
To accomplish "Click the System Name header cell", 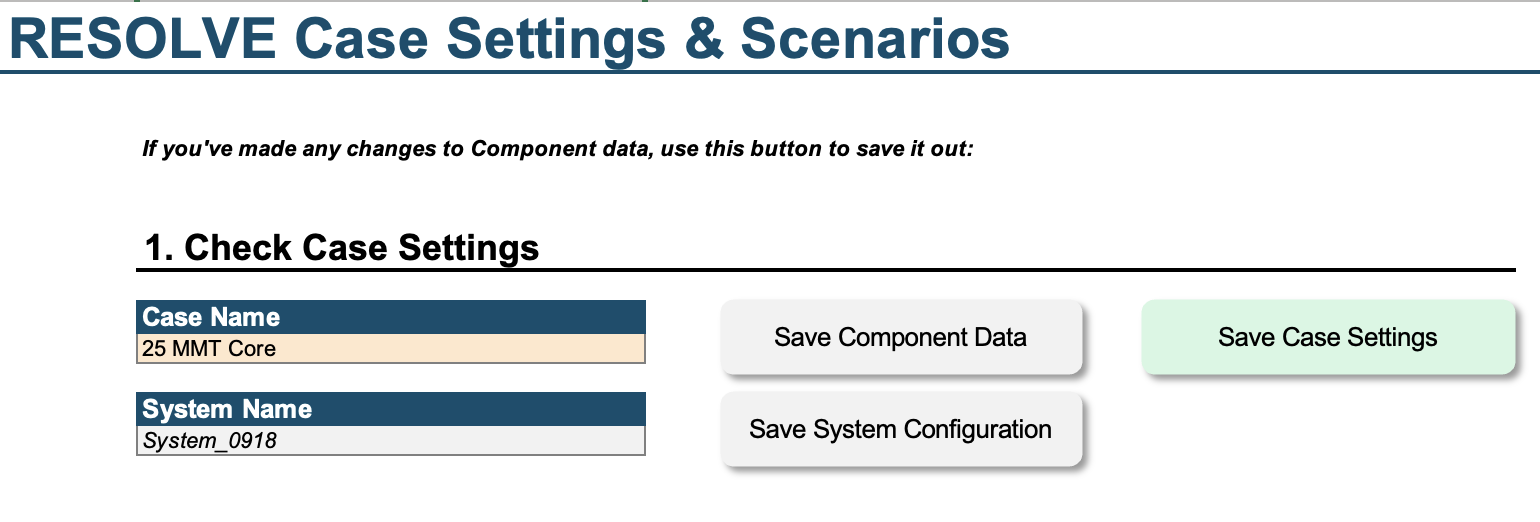I will coord(391,409).
